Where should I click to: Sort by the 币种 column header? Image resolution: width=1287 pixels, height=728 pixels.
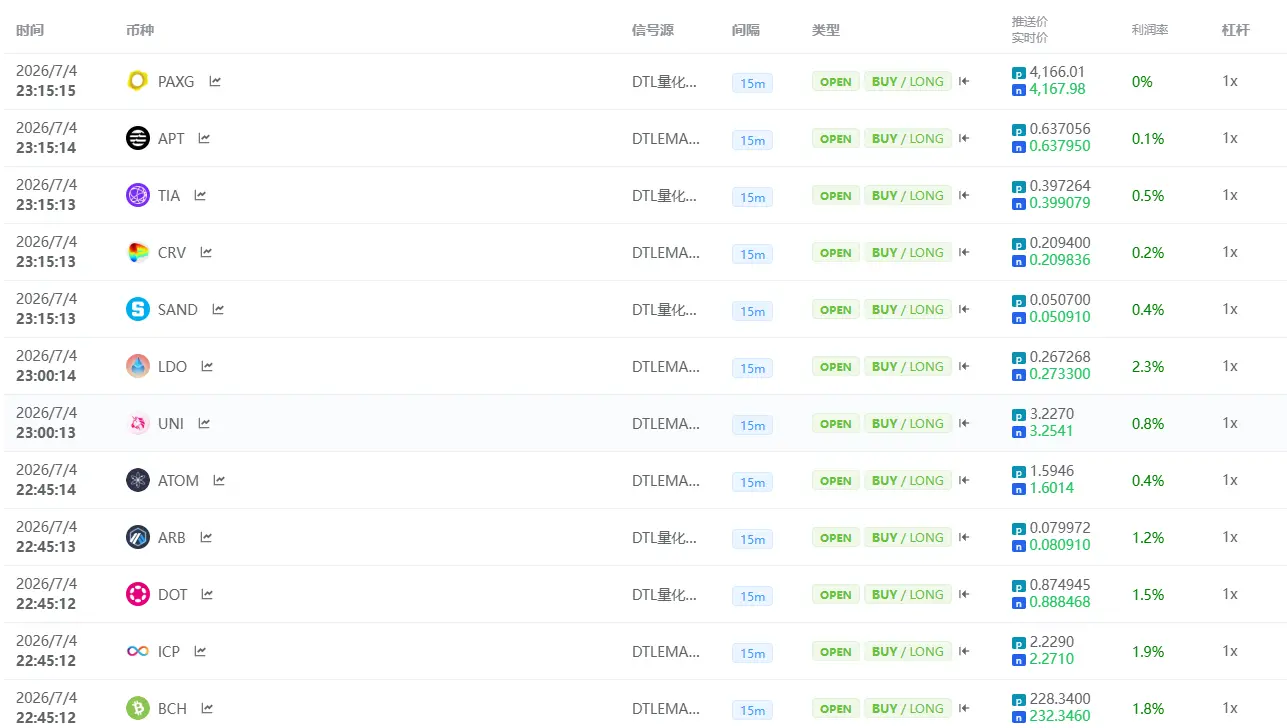(140, 30)
